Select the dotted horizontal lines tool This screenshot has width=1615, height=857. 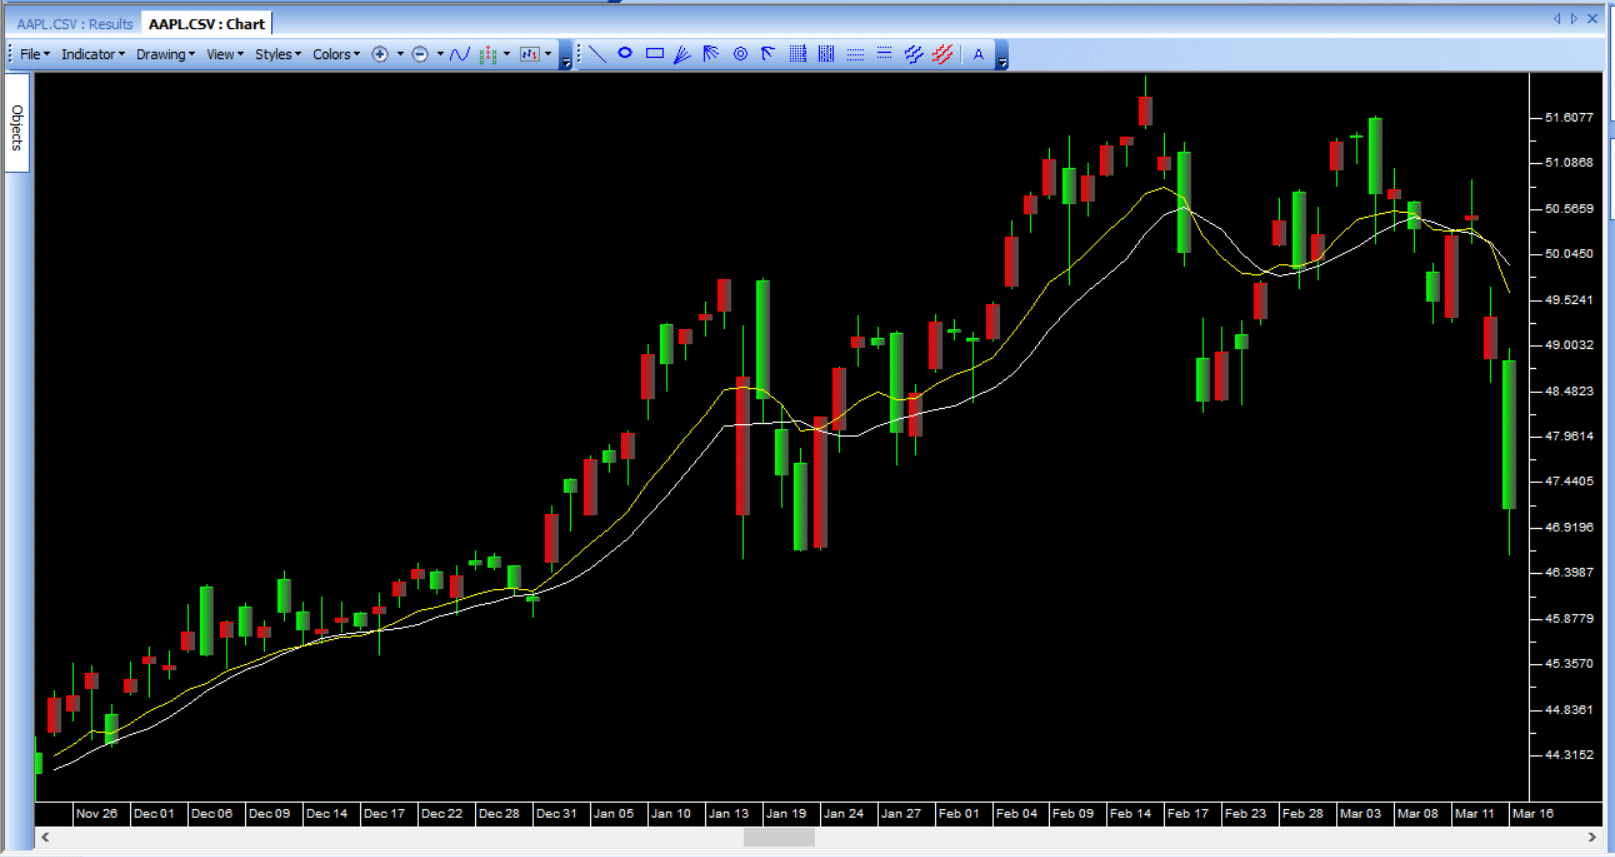click(x=856, y=54)
